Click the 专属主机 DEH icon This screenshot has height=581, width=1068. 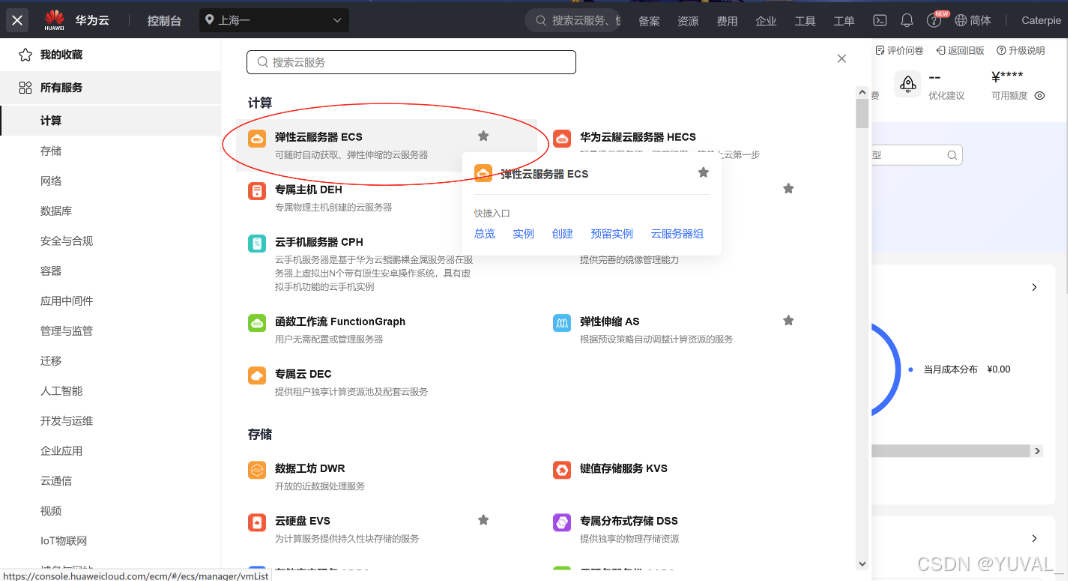click(x=257, y=191)
